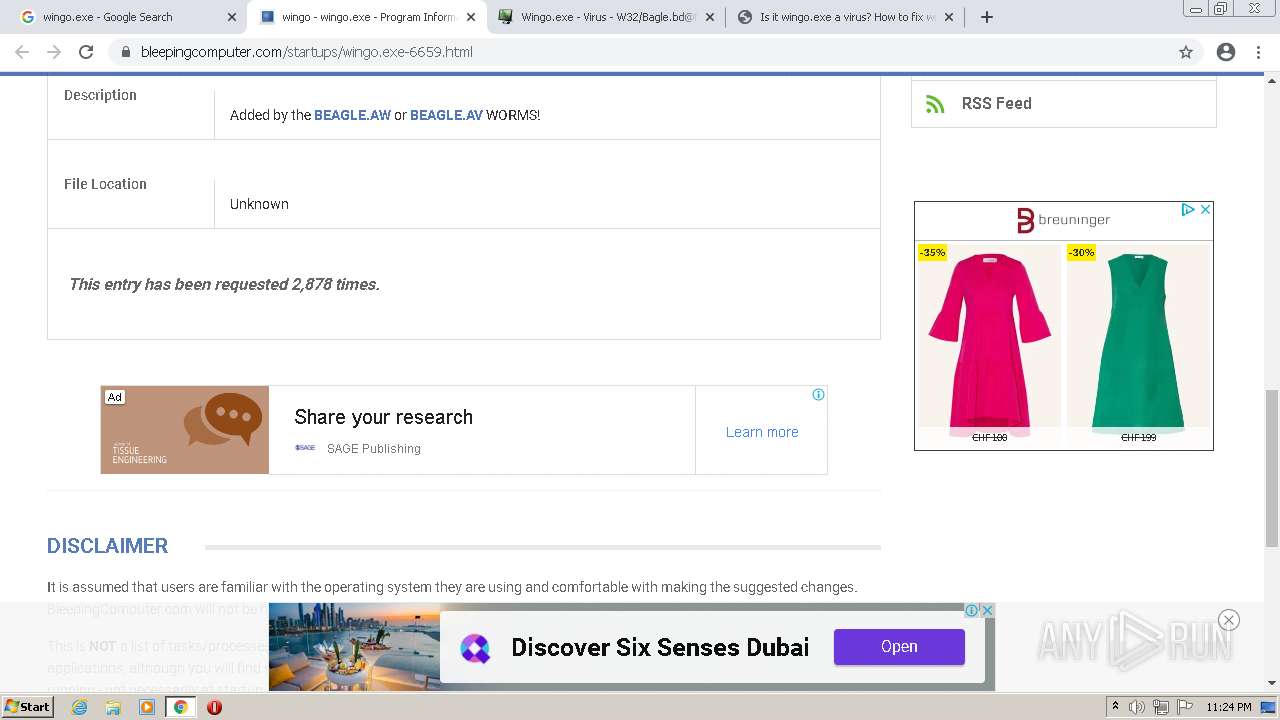Click Learn more on SAGE Publishing ad

(x=762, y=432)
